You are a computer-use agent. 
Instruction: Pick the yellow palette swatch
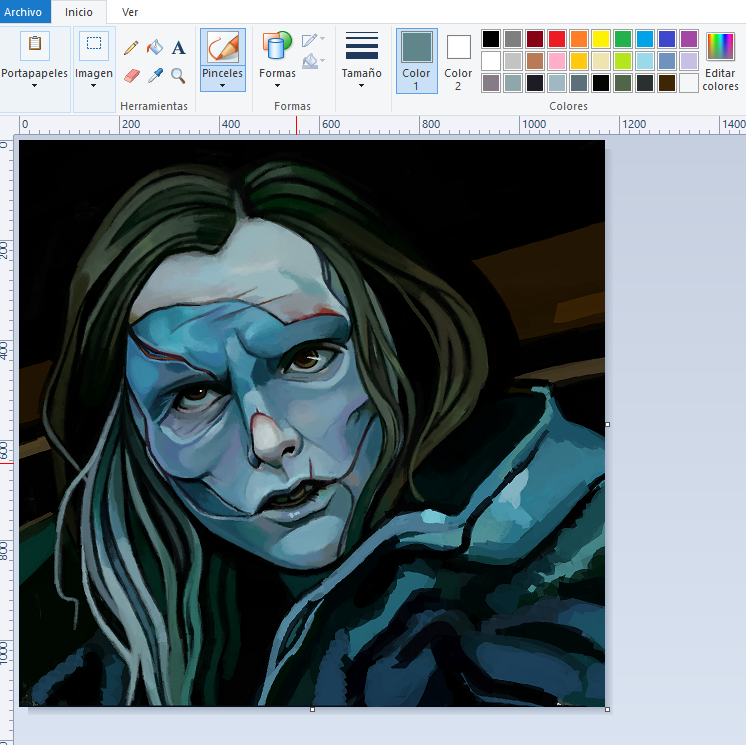[x=601, y=39]
